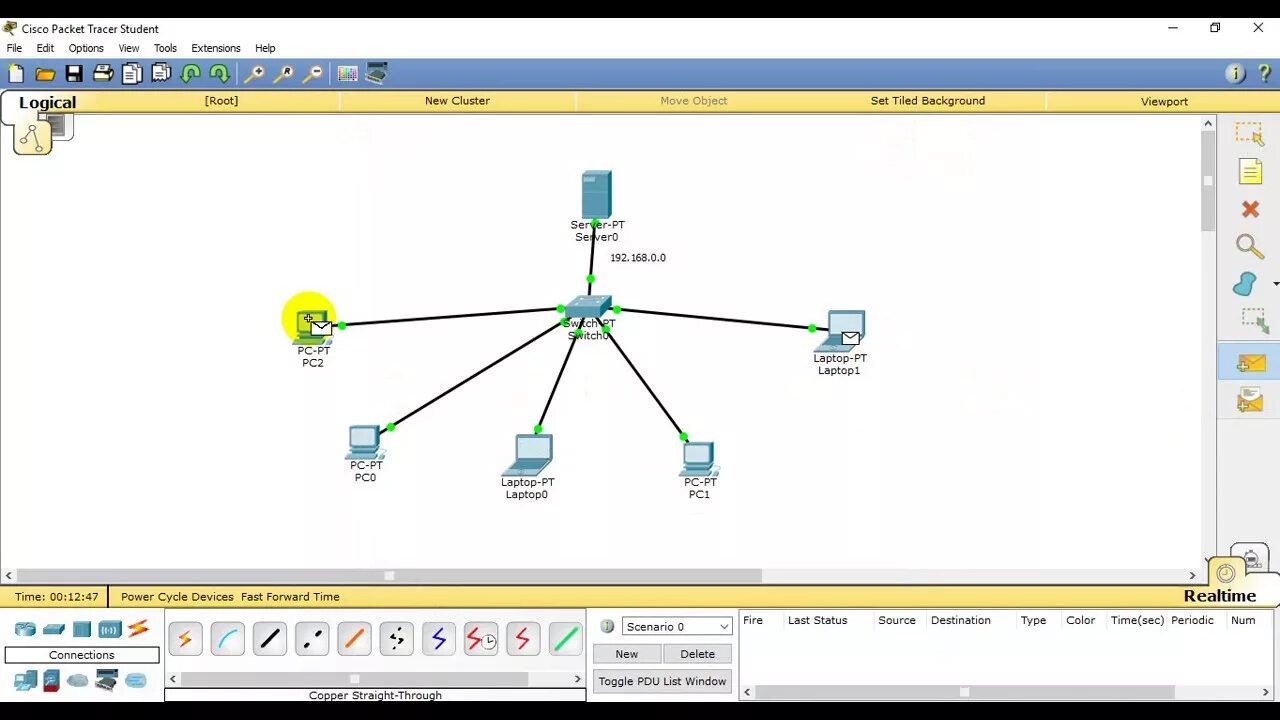Click Toggle PDU List Window button
Viewport: 1280px width, 720px height.
tap(662, 681)
